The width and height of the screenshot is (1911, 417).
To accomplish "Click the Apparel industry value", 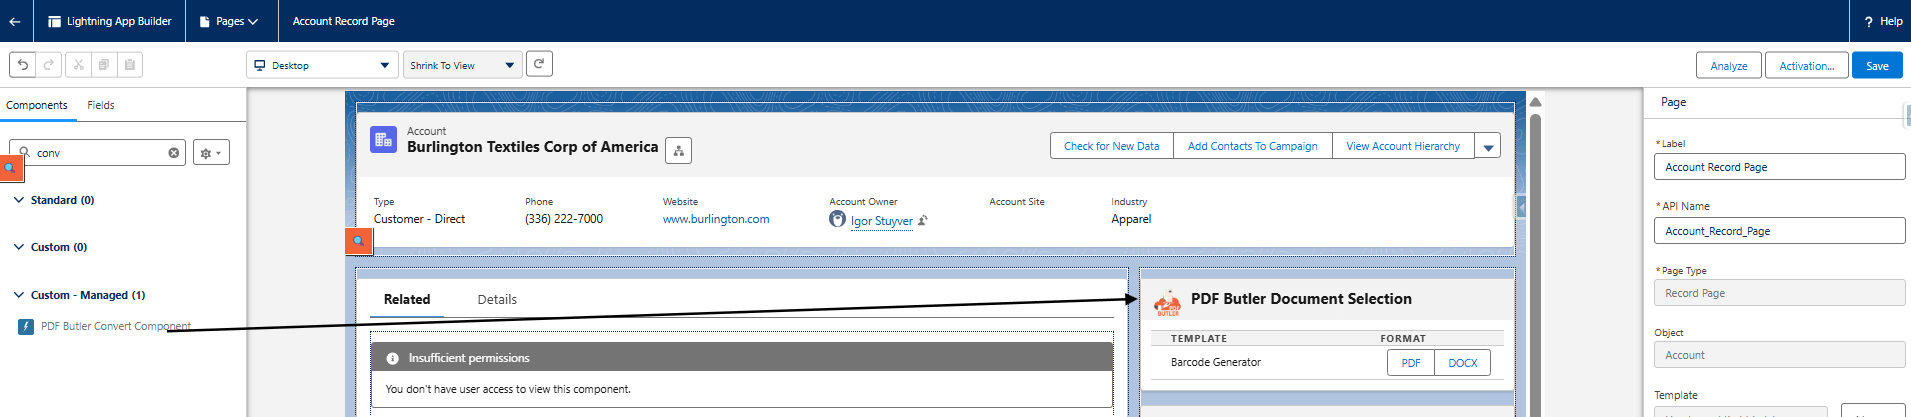I will coord(1131,219).
